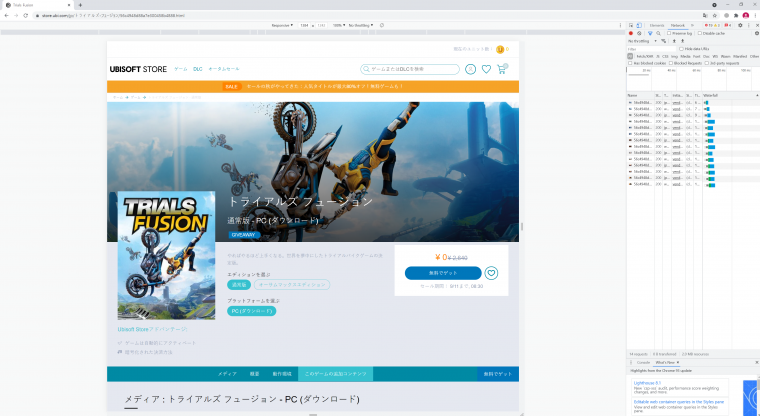Click the export HAR download arrow icon

682,41
